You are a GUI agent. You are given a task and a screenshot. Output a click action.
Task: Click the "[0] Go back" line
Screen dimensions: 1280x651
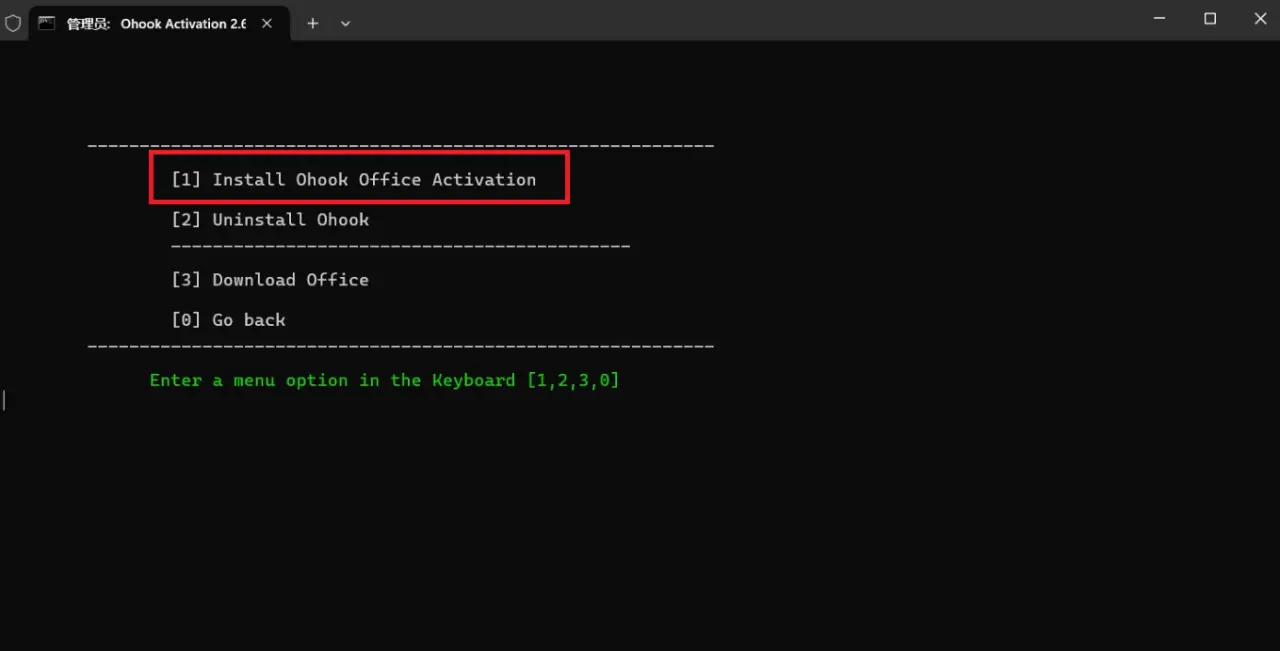(229, 320)
